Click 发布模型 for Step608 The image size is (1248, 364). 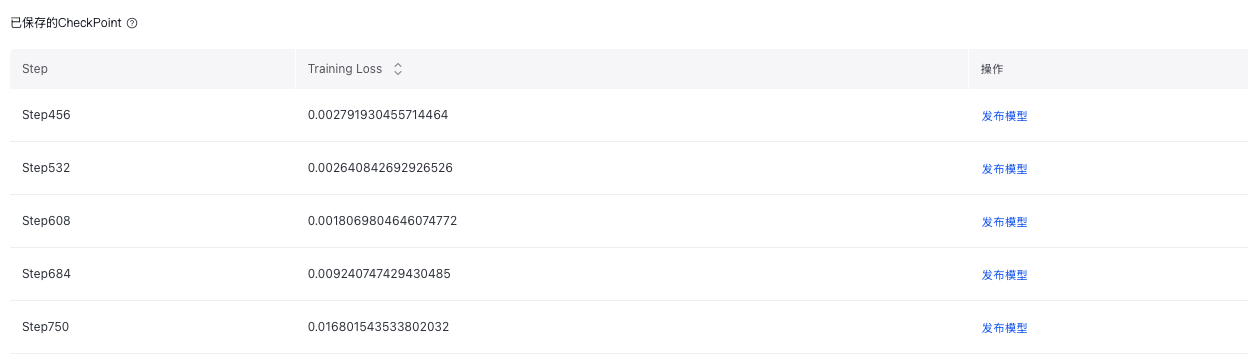[x=1004, y=222]
